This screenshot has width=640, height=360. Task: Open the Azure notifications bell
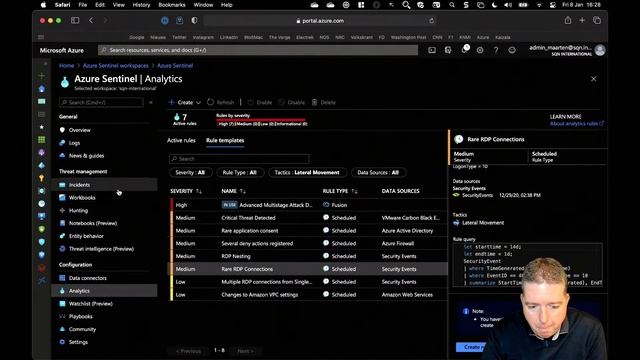pyautogui.click(x=464, y=49)
